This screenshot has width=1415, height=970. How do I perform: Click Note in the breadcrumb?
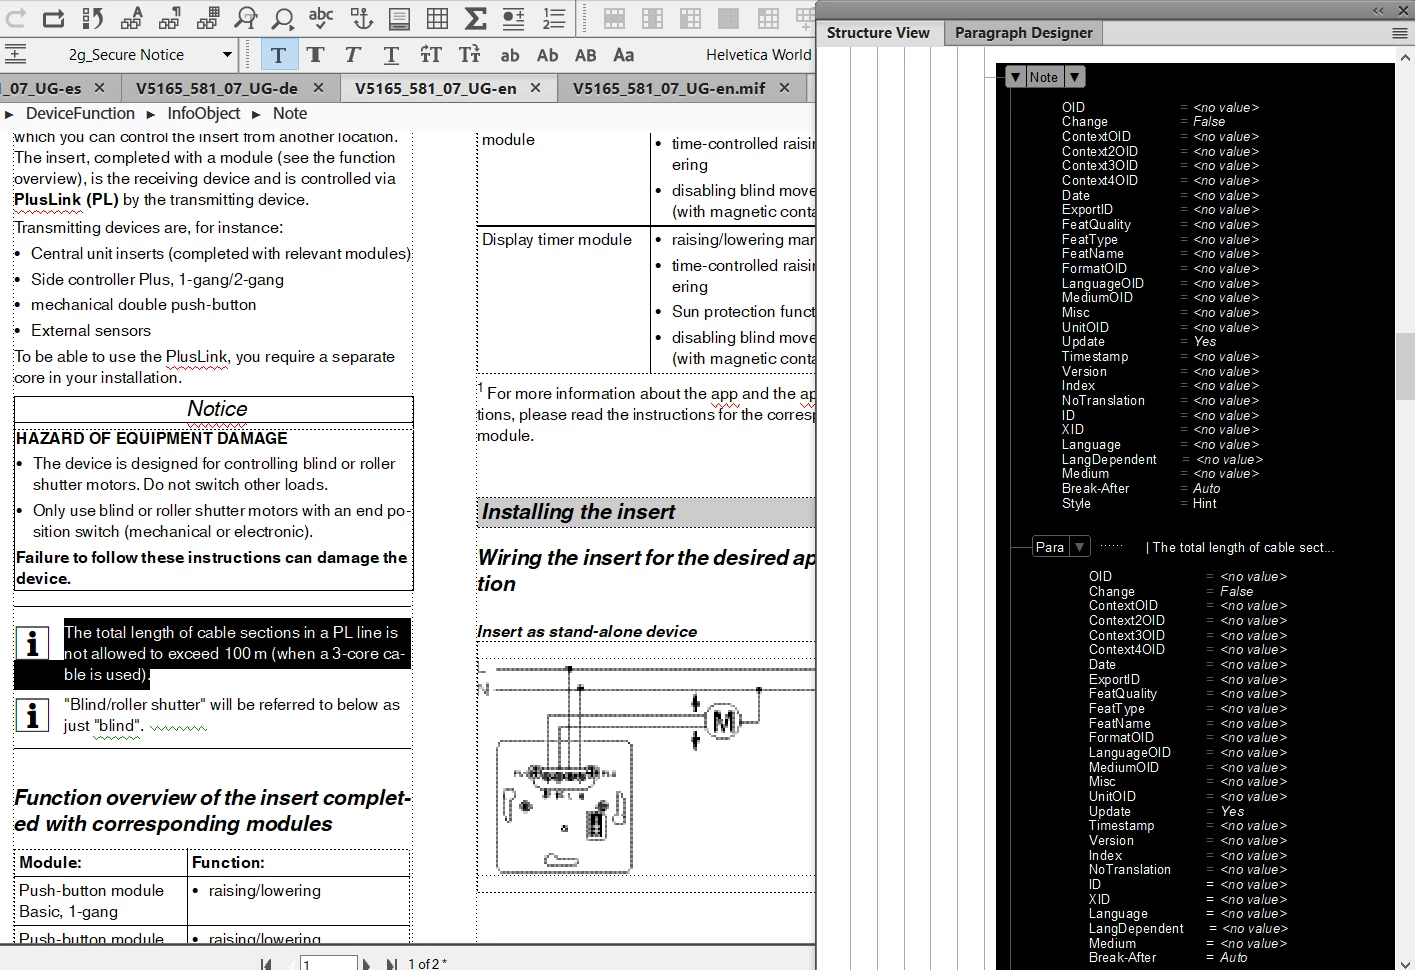(290, 114)
